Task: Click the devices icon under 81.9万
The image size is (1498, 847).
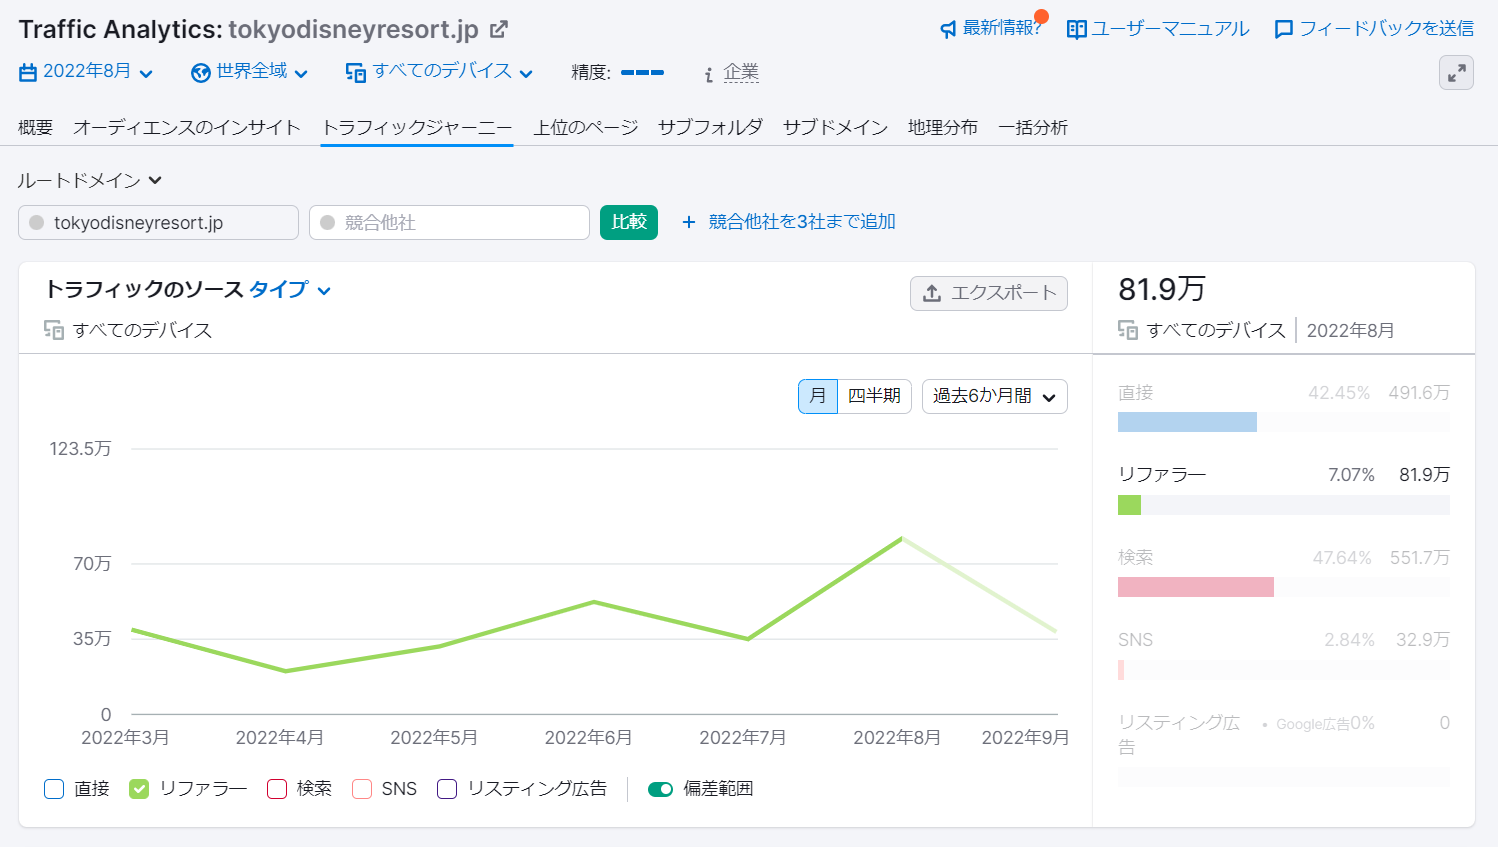Action: tap(1128, 330)
